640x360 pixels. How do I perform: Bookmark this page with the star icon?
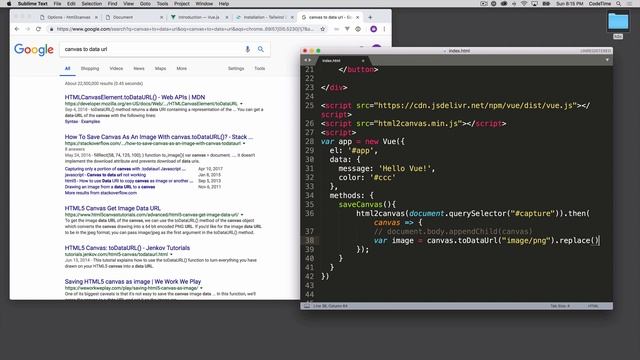point(322,29)
